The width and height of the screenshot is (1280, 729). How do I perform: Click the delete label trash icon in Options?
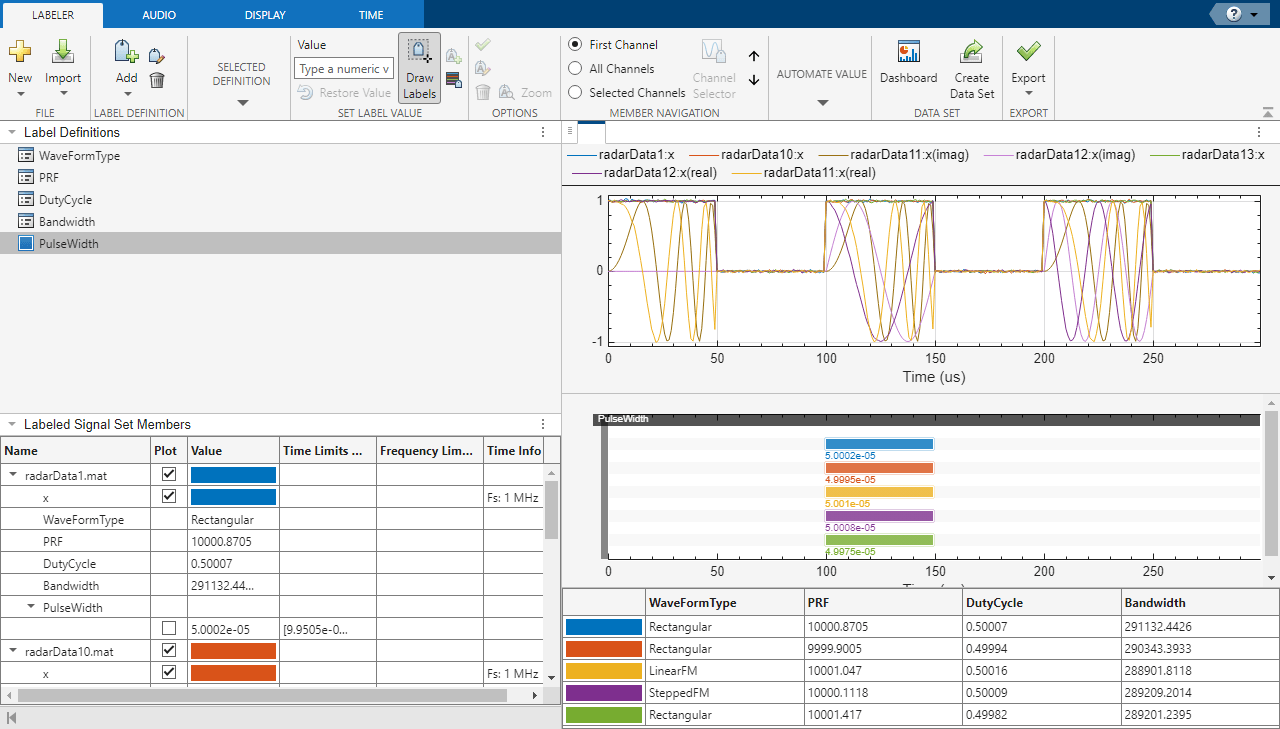click(x=483, y=92)
